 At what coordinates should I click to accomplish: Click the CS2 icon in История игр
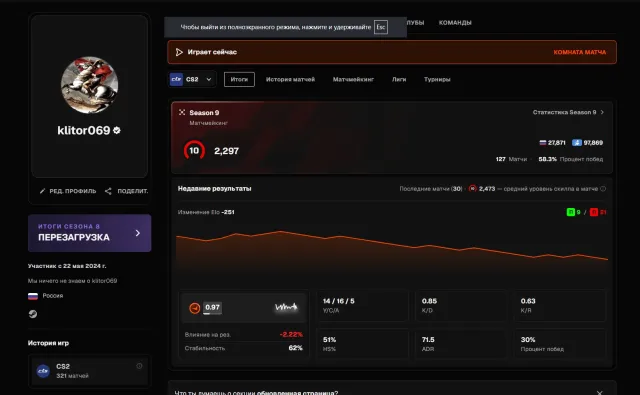(43, 371)
